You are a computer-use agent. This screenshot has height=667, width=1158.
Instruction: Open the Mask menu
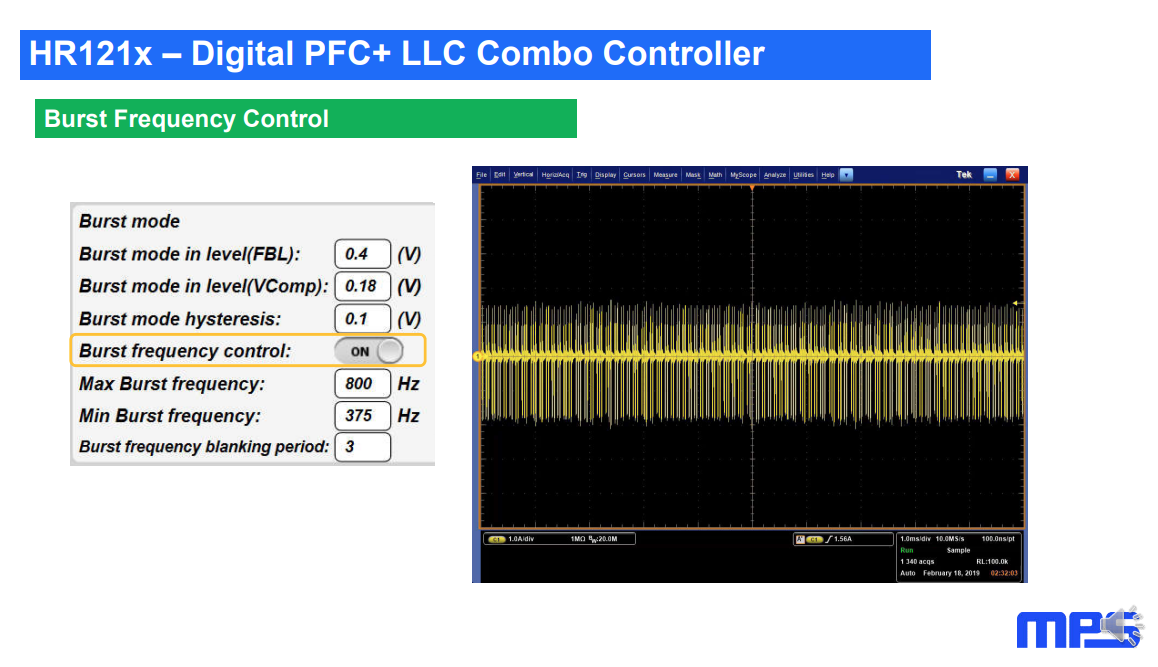click(693, 175)
